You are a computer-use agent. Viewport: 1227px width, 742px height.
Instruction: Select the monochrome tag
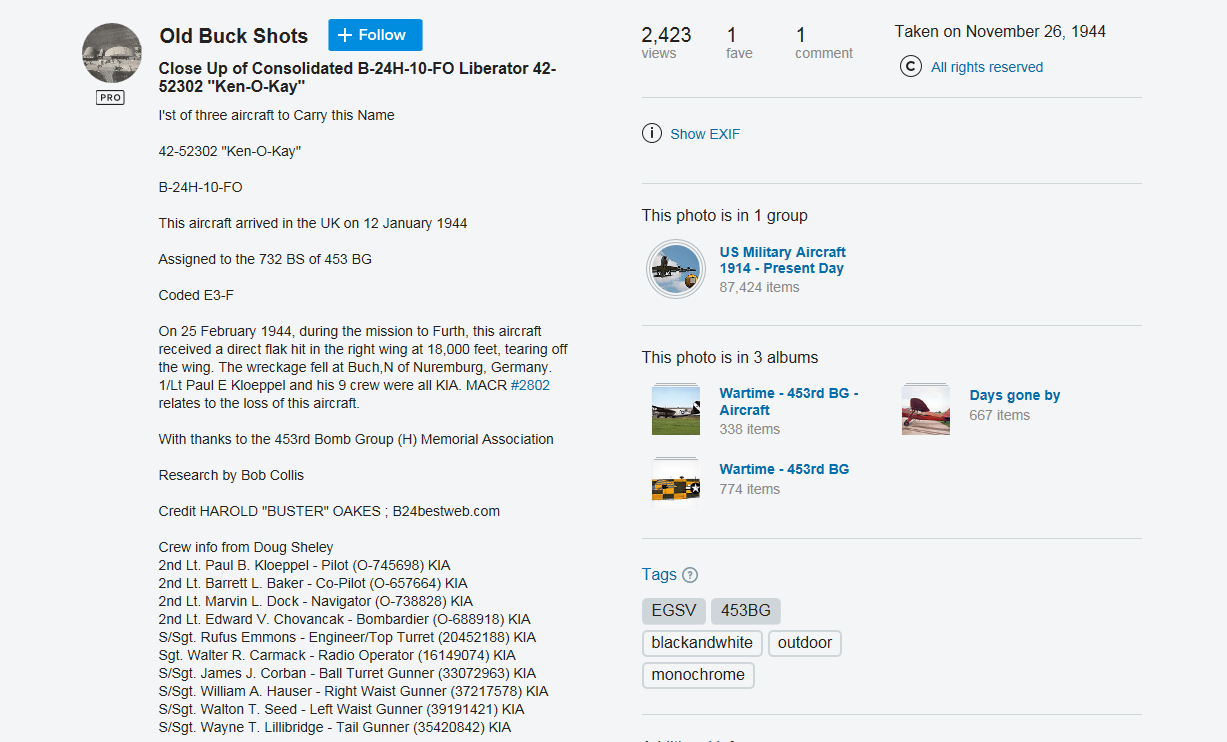tap(698, 675)
